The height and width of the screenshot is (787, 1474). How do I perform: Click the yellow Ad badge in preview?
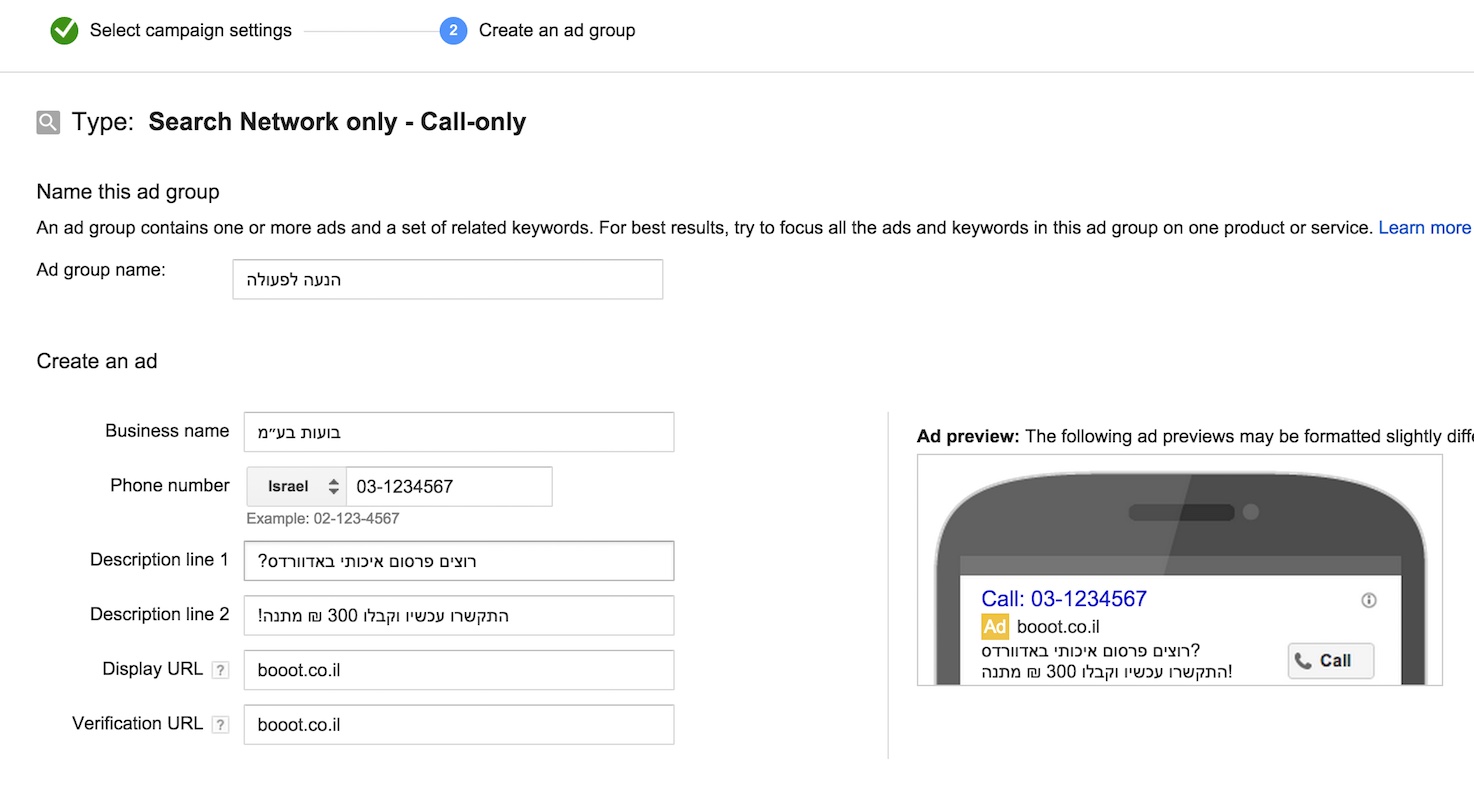[x=995, y=627]
